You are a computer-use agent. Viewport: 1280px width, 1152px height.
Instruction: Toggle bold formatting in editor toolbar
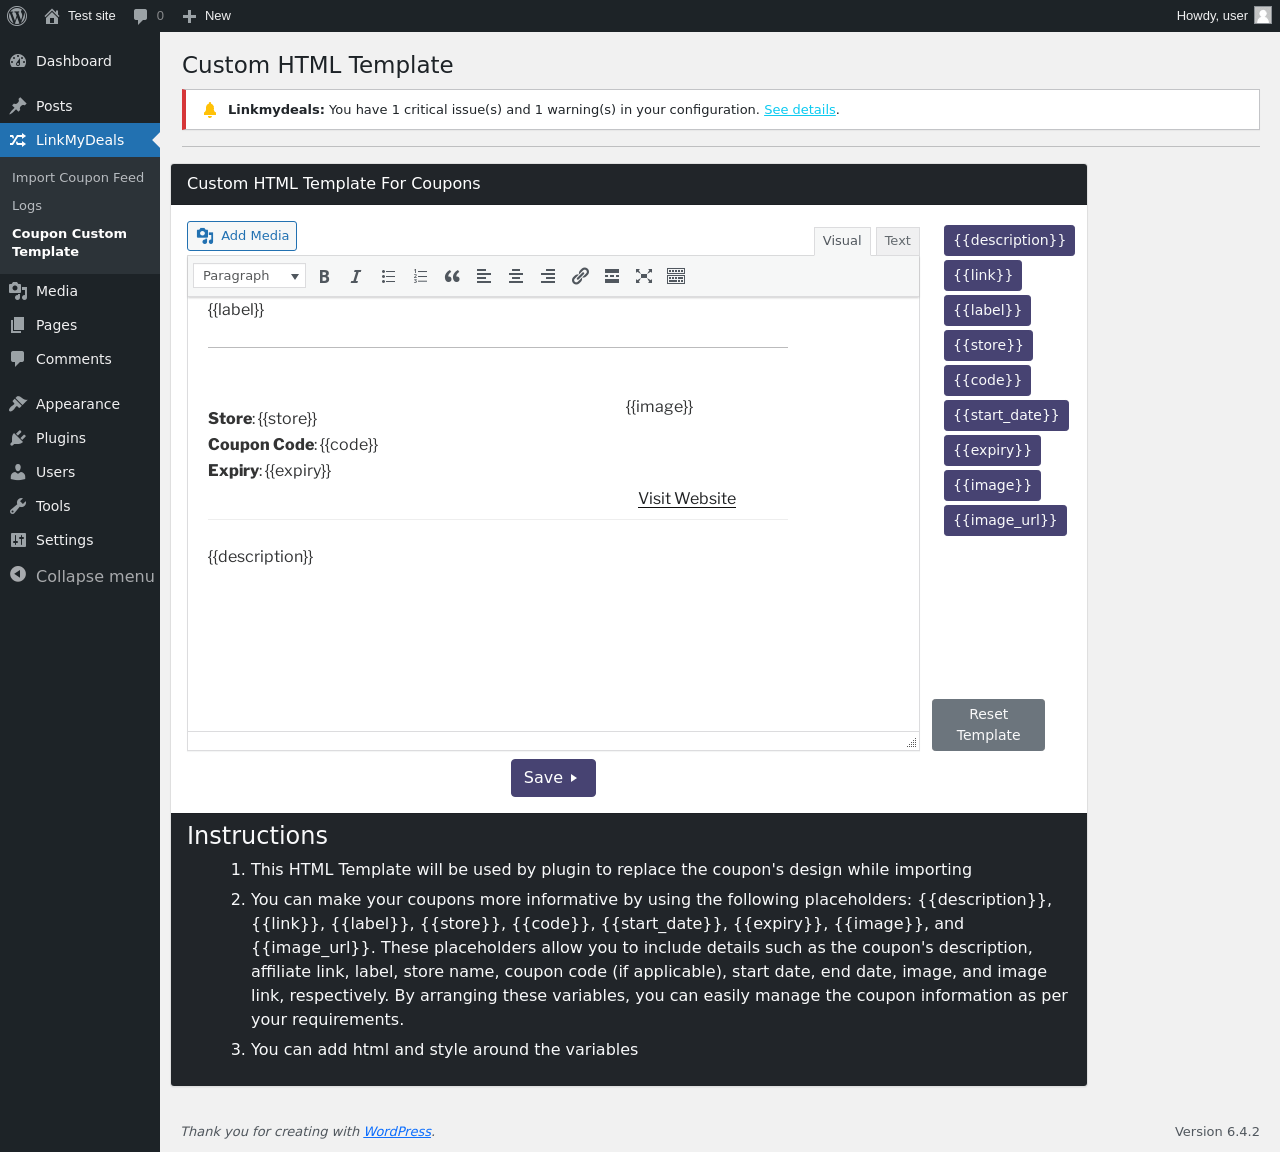pyautogui.click(x=324, y=276)
